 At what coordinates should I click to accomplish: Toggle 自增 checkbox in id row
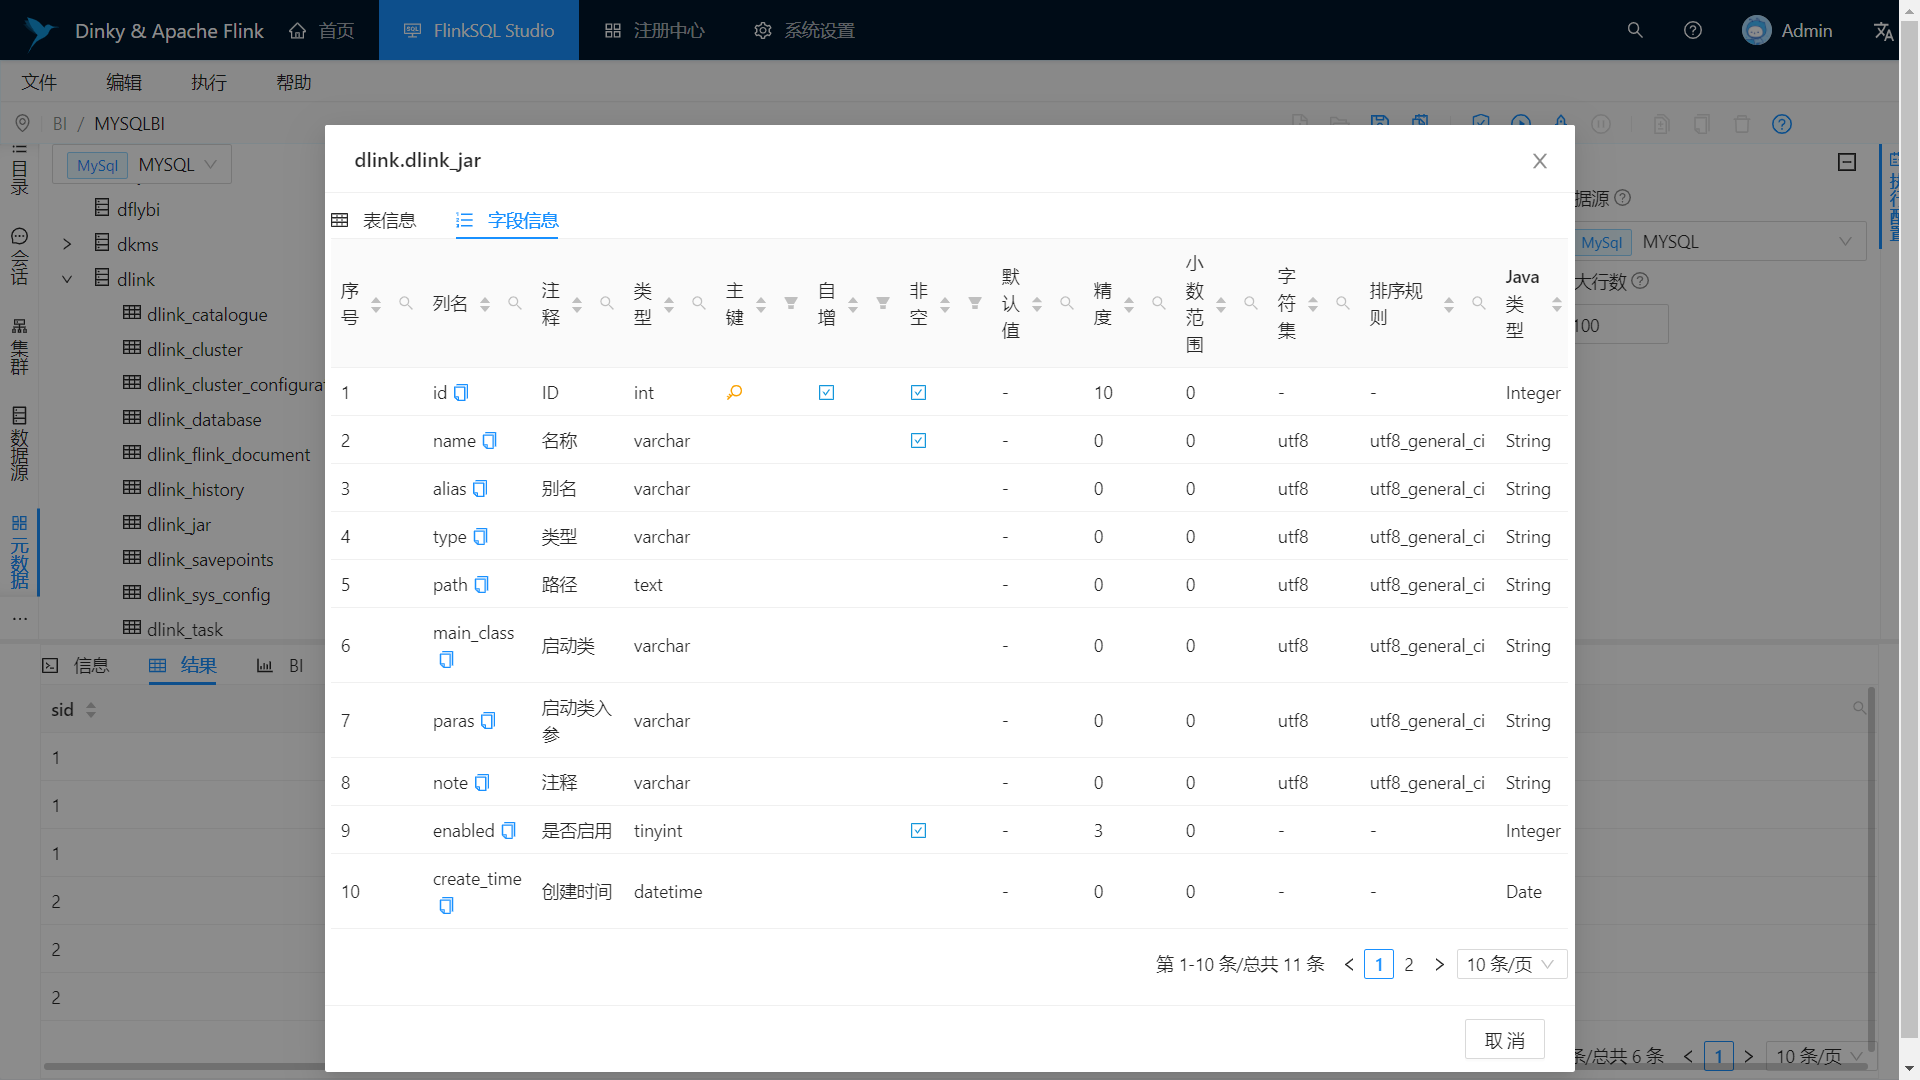[x=826, y=393]
